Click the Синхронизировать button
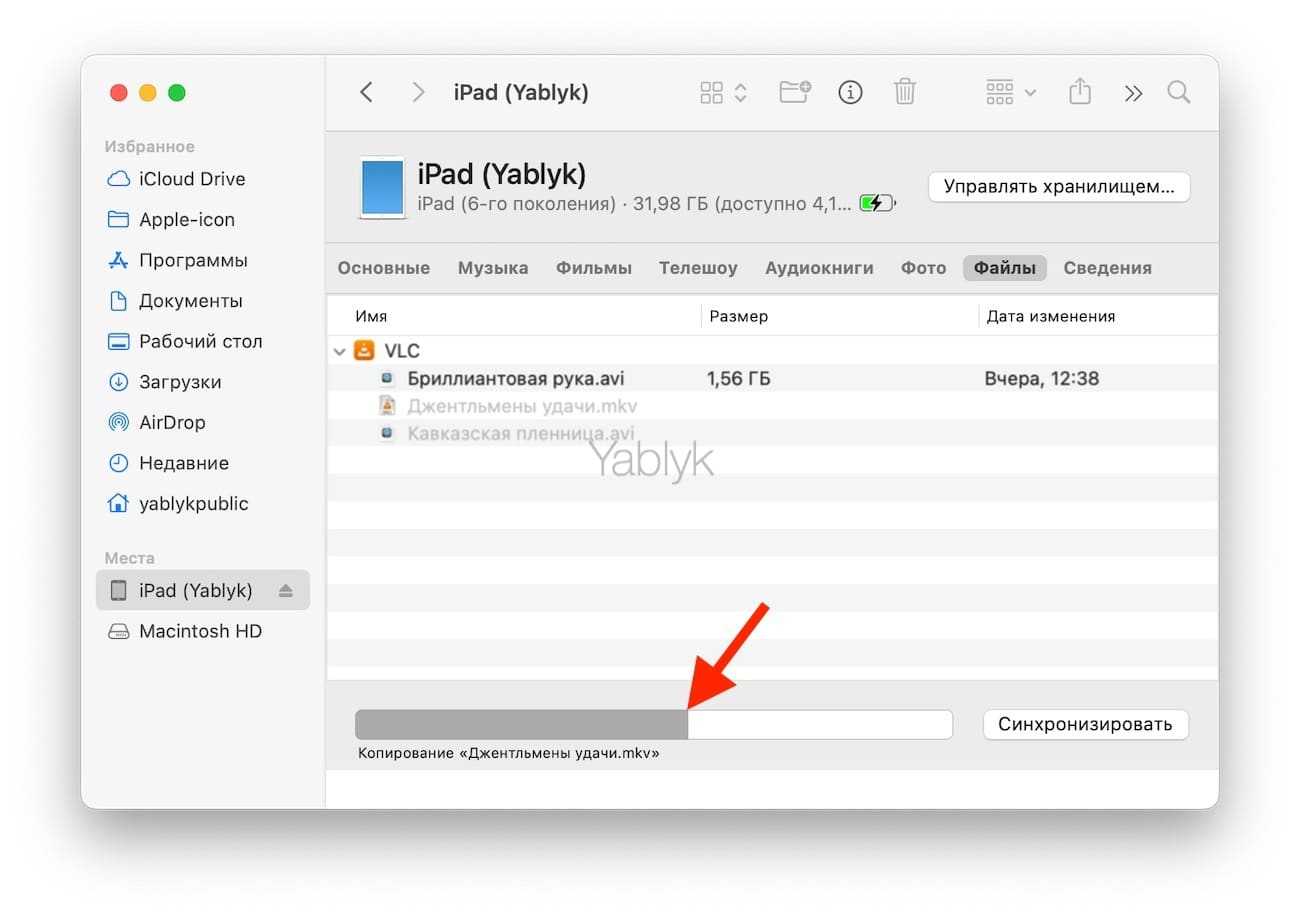The image size is (1300, 916). pos(1085,724)
